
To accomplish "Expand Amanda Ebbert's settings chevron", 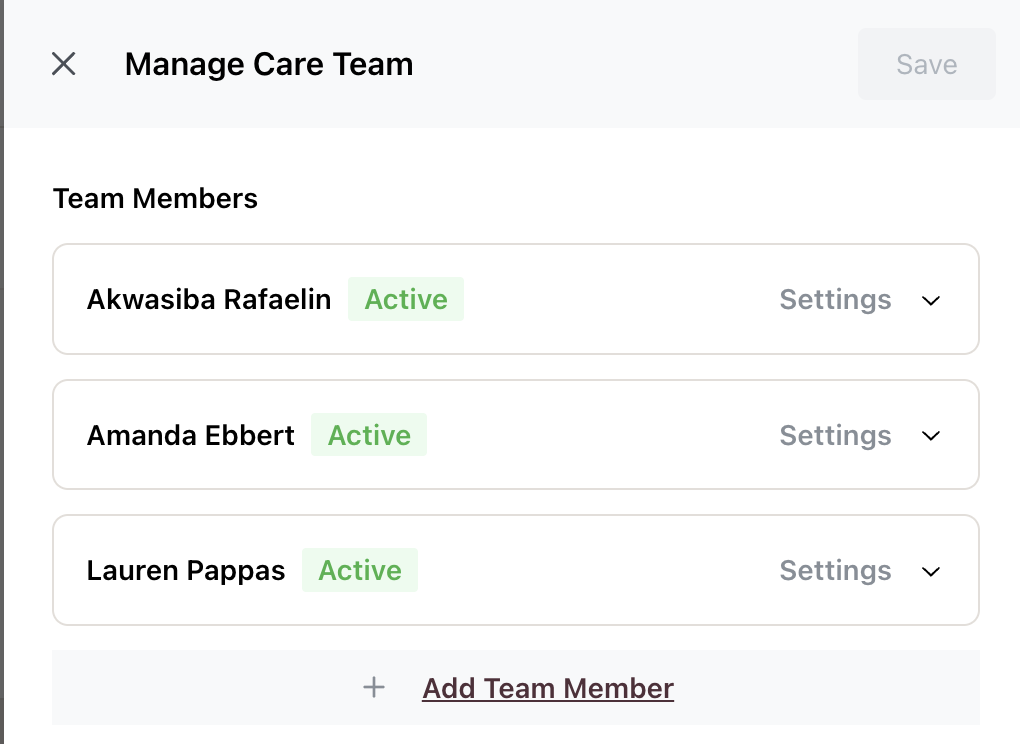I will click(931, 436).
